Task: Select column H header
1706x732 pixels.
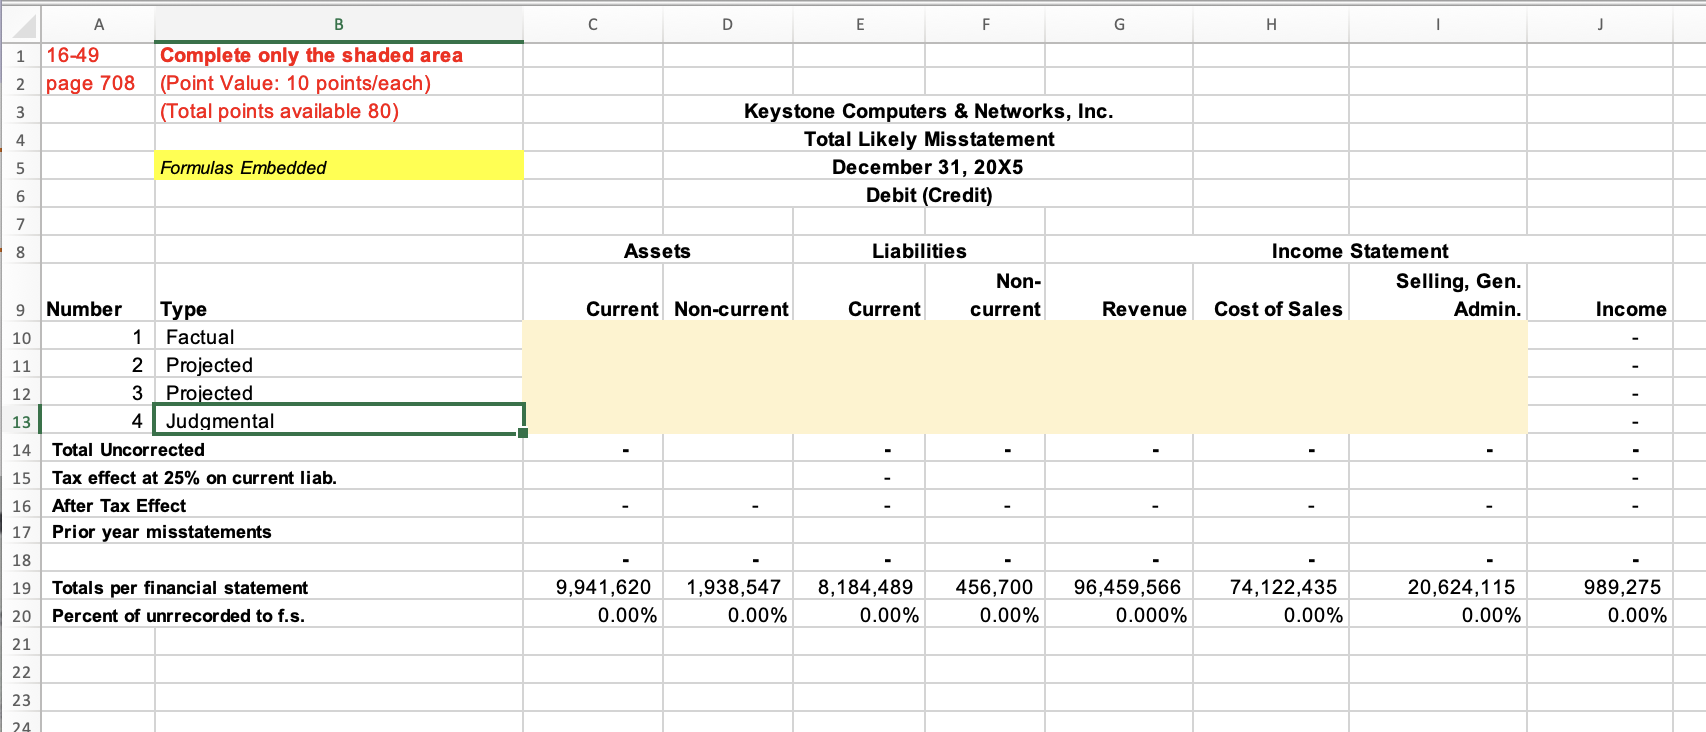Action: (1271, 24)
